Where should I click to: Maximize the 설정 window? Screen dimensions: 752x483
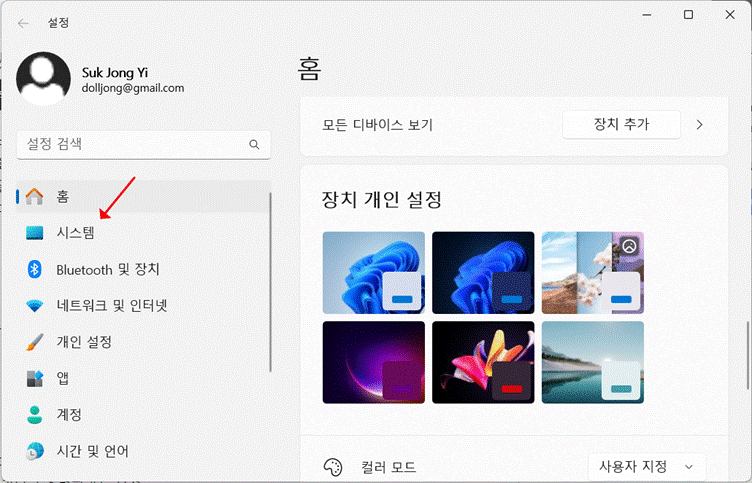(x=688, y=15)
